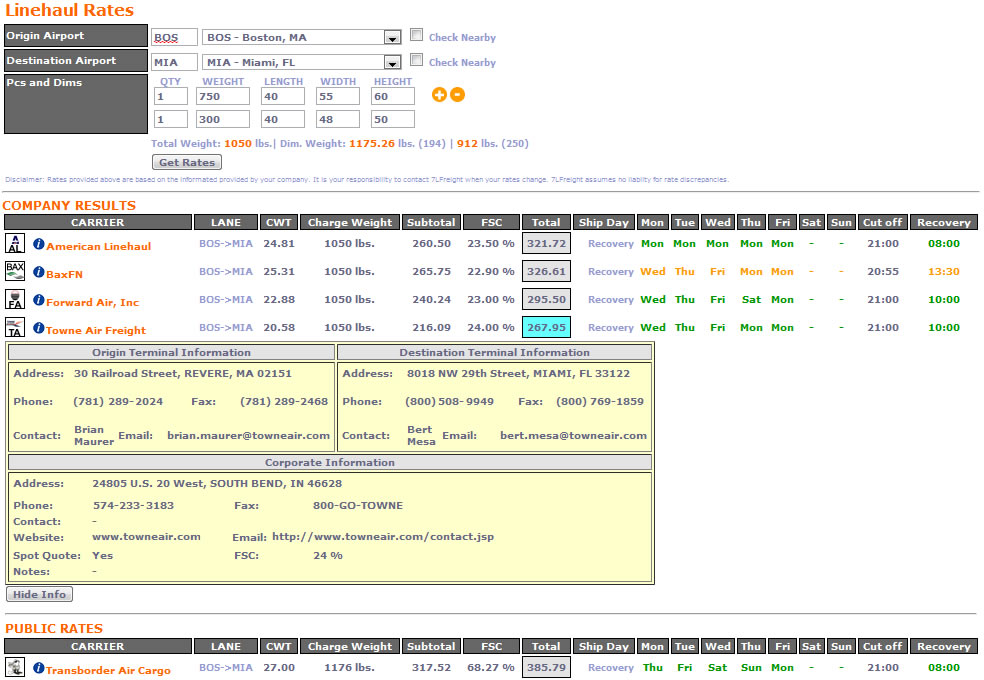This screenshot has height=680, width=984.
Task: Open info icon beside BaxFN
Action: (39, 272)
